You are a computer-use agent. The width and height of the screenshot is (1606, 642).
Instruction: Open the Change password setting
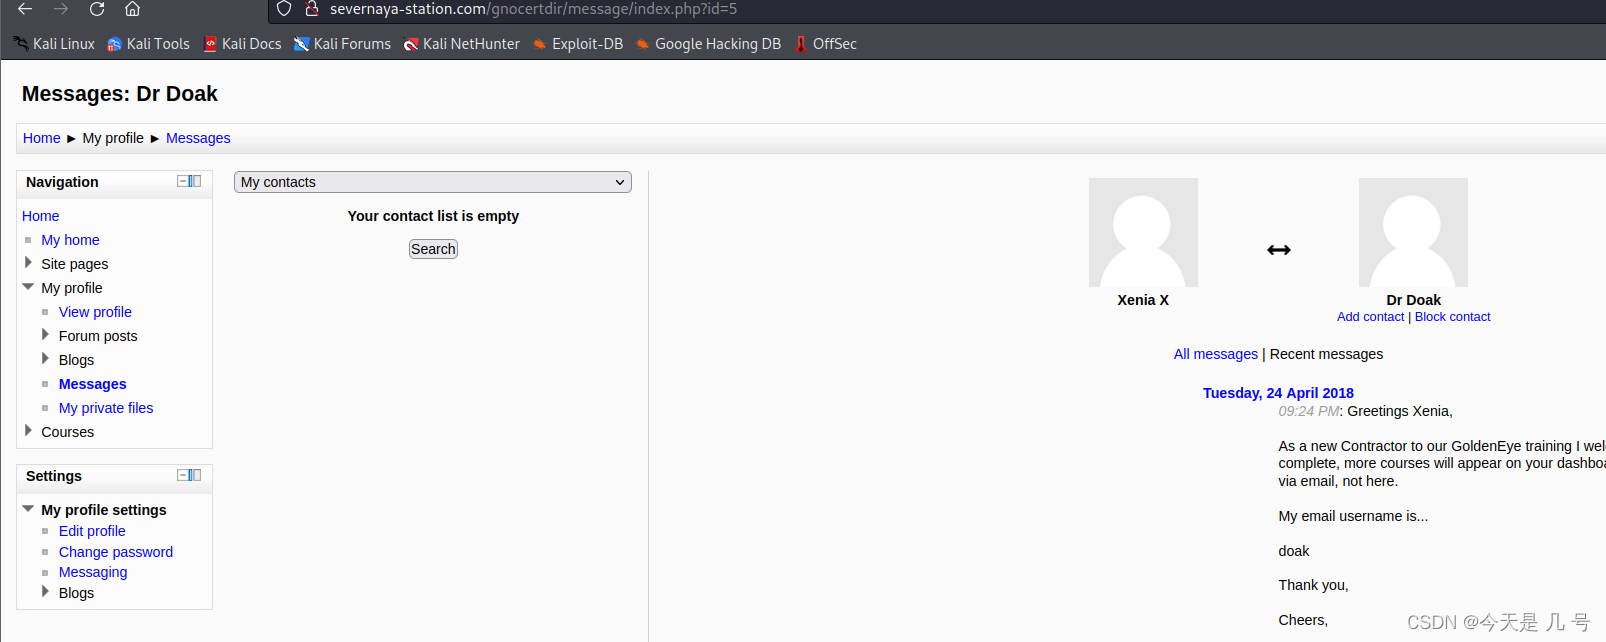coord(116,552)
